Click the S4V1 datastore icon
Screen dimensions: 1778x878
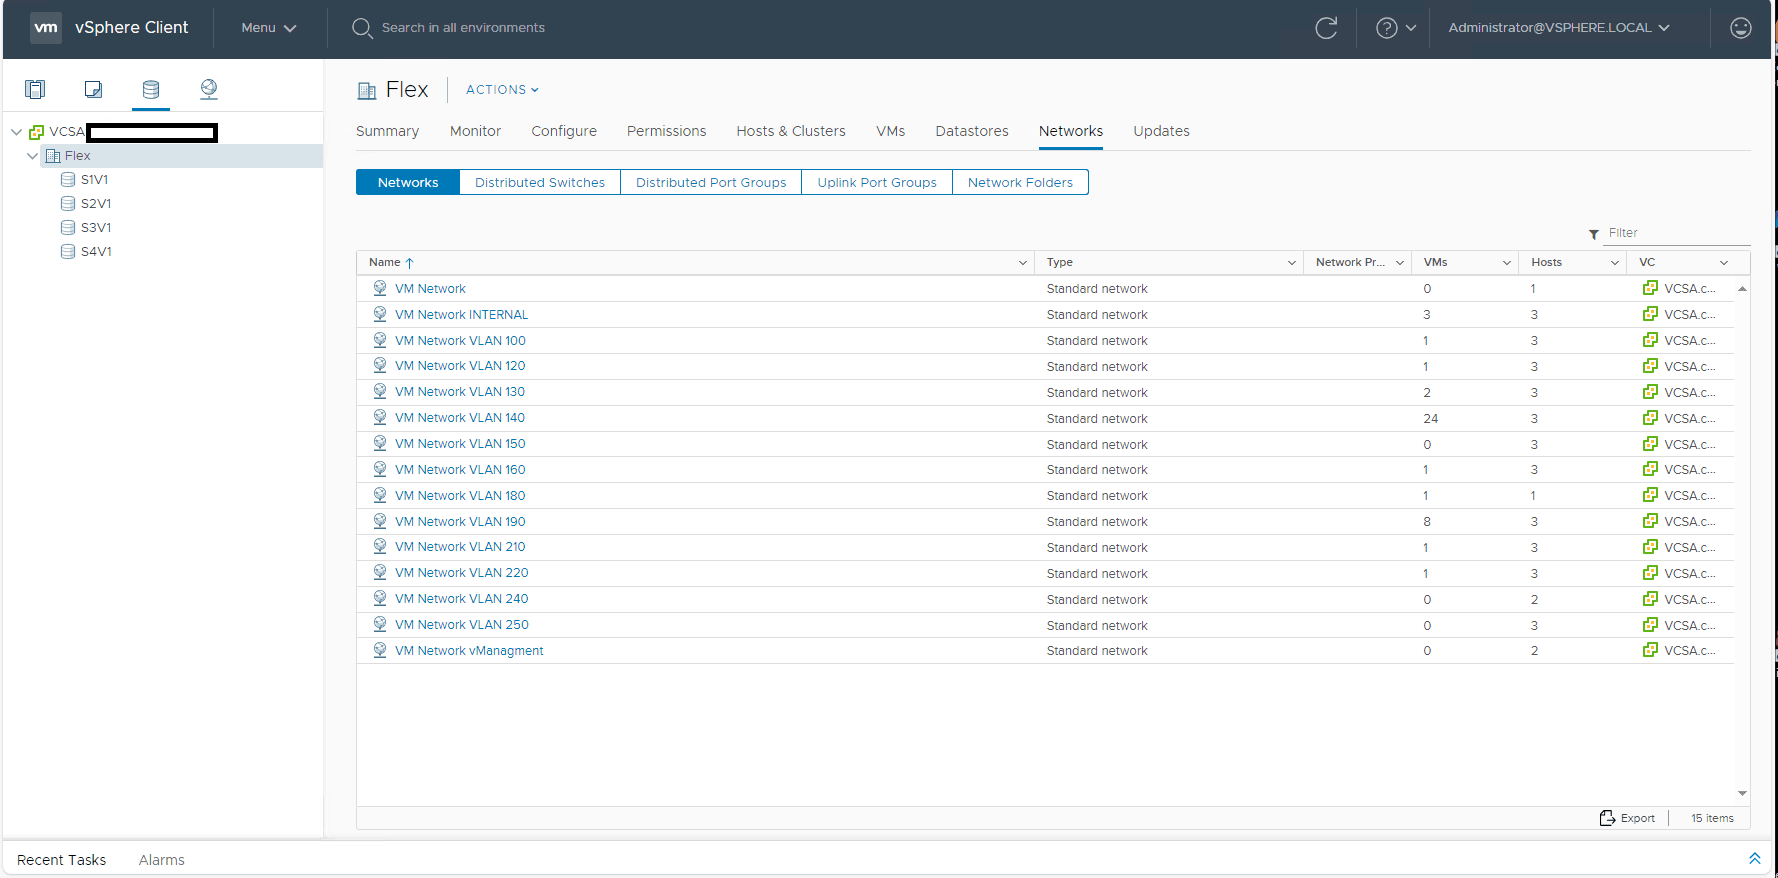point(68,252)
